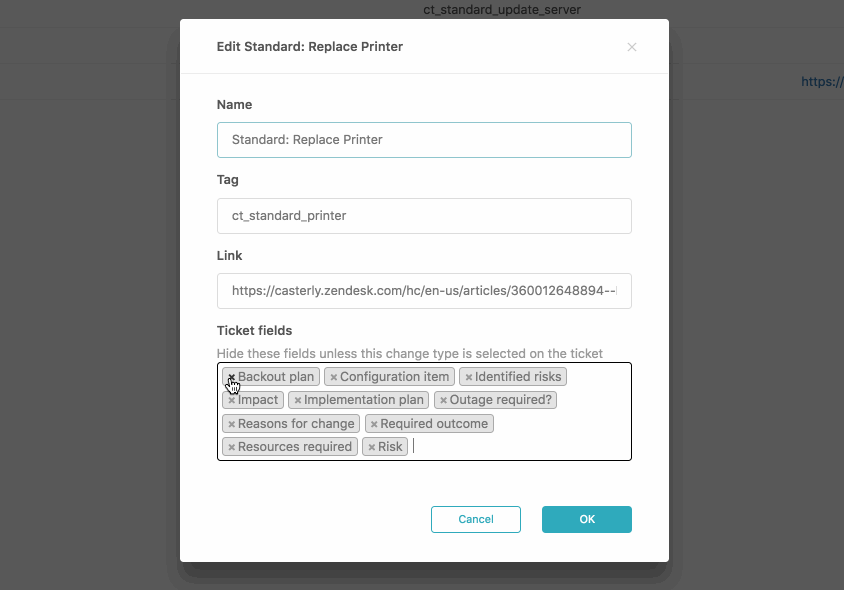
Task: Open the https link behind the dialog
Action: (822, 82)
